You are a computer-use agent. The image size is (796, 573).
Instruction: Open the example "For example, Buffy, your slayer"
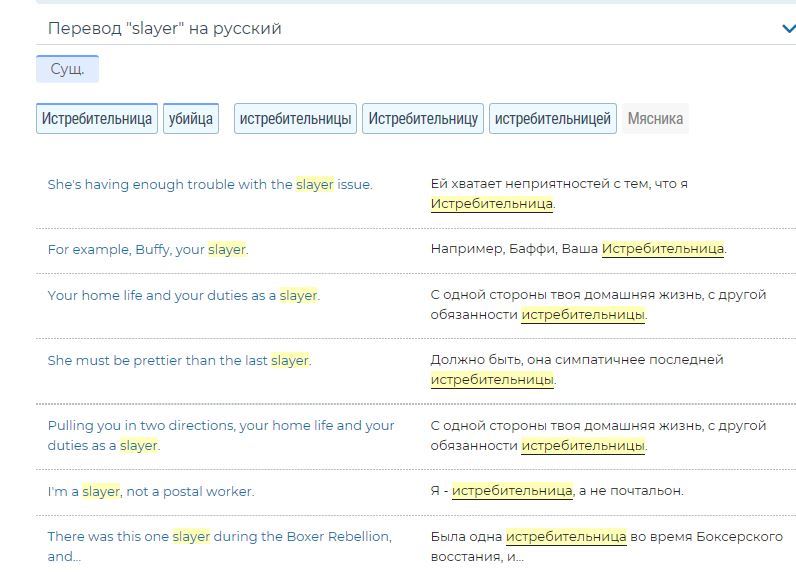tap(148, 250)
